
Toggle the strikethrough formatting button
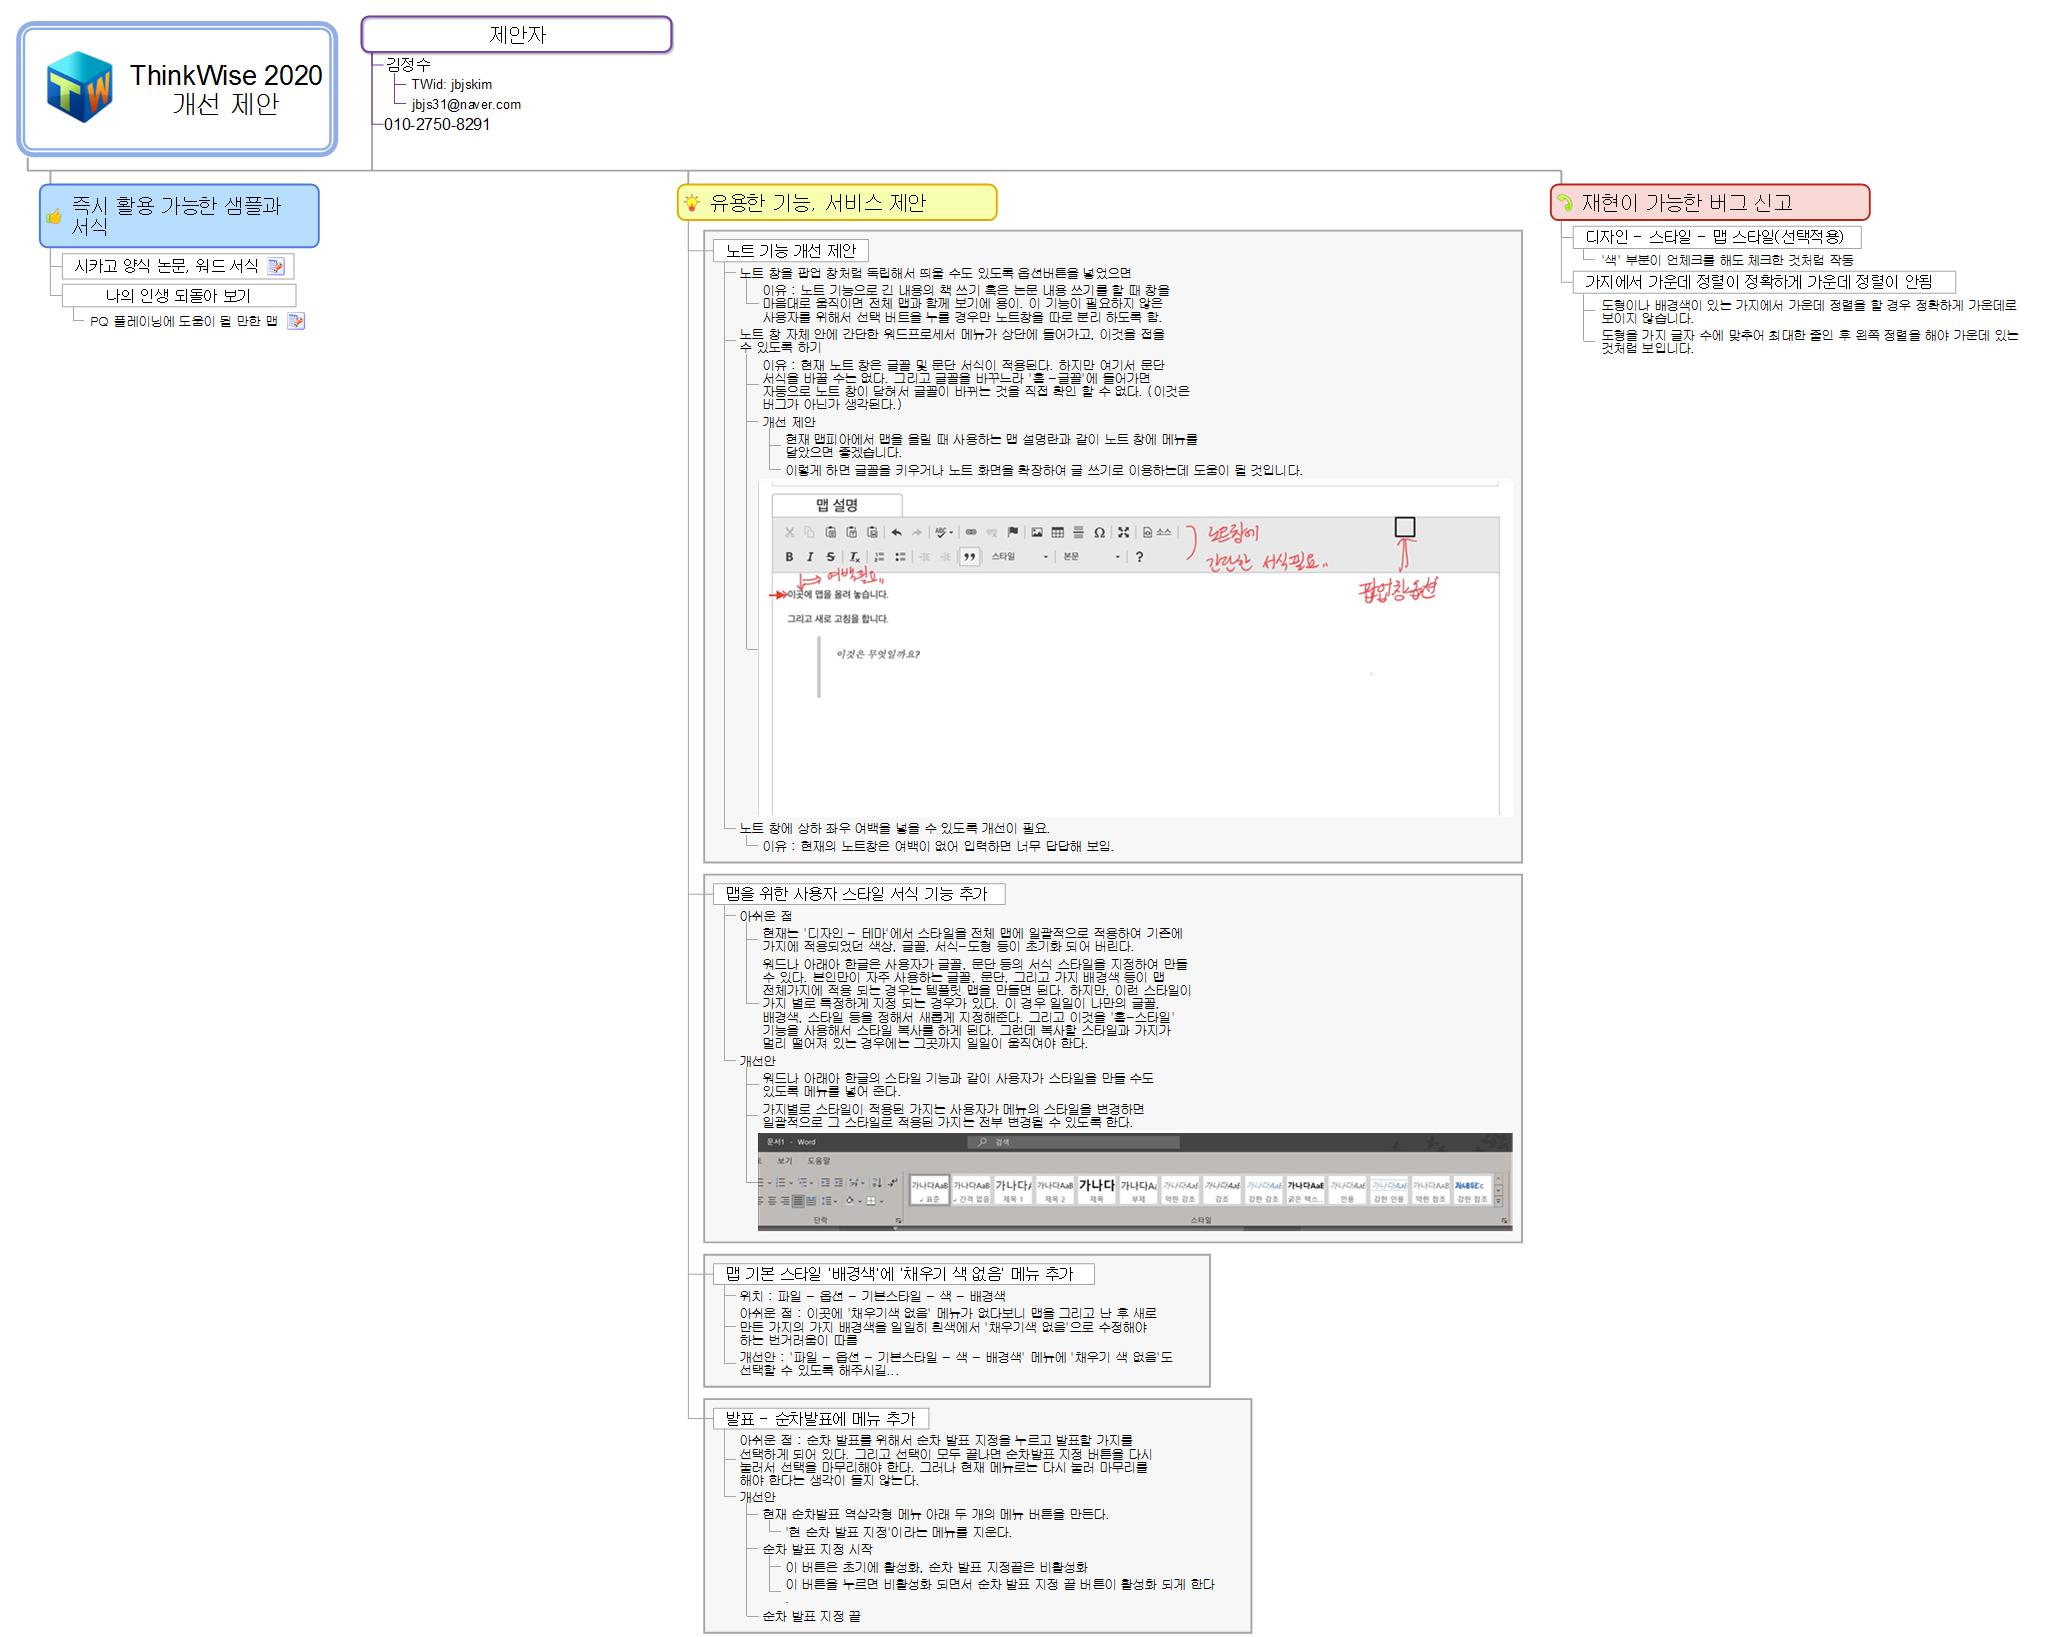(830, 557)
